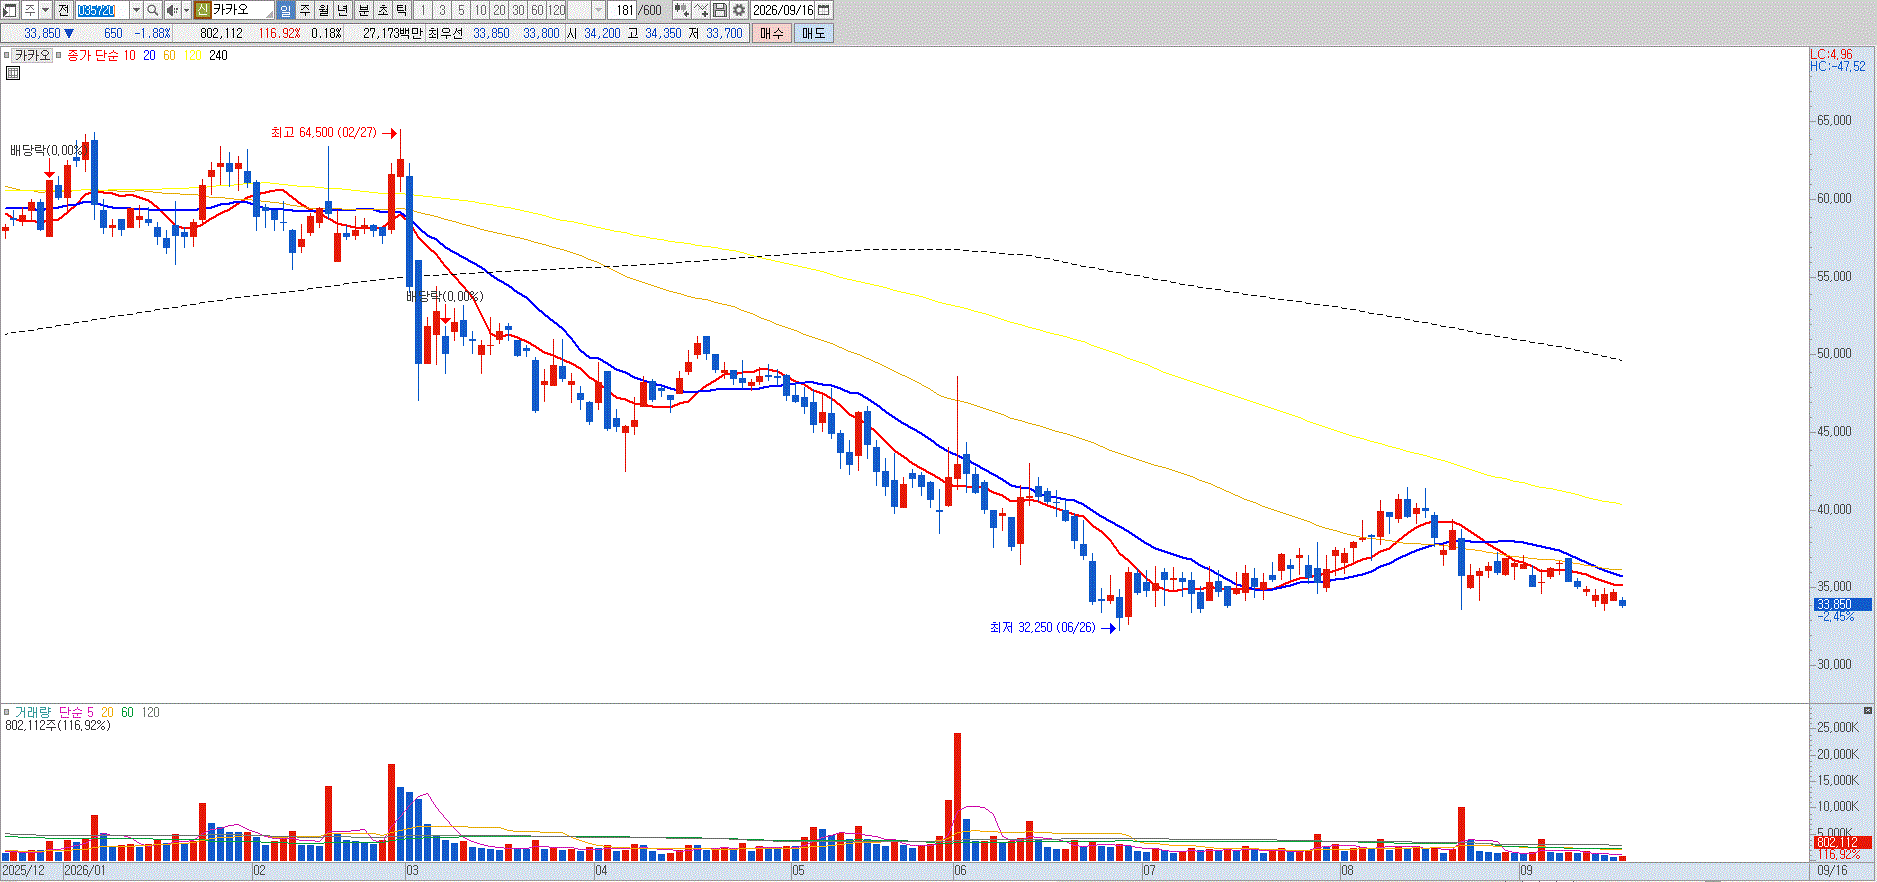
Task: Click the 거래량 volume legend label
Action: [x=32, y=713]
